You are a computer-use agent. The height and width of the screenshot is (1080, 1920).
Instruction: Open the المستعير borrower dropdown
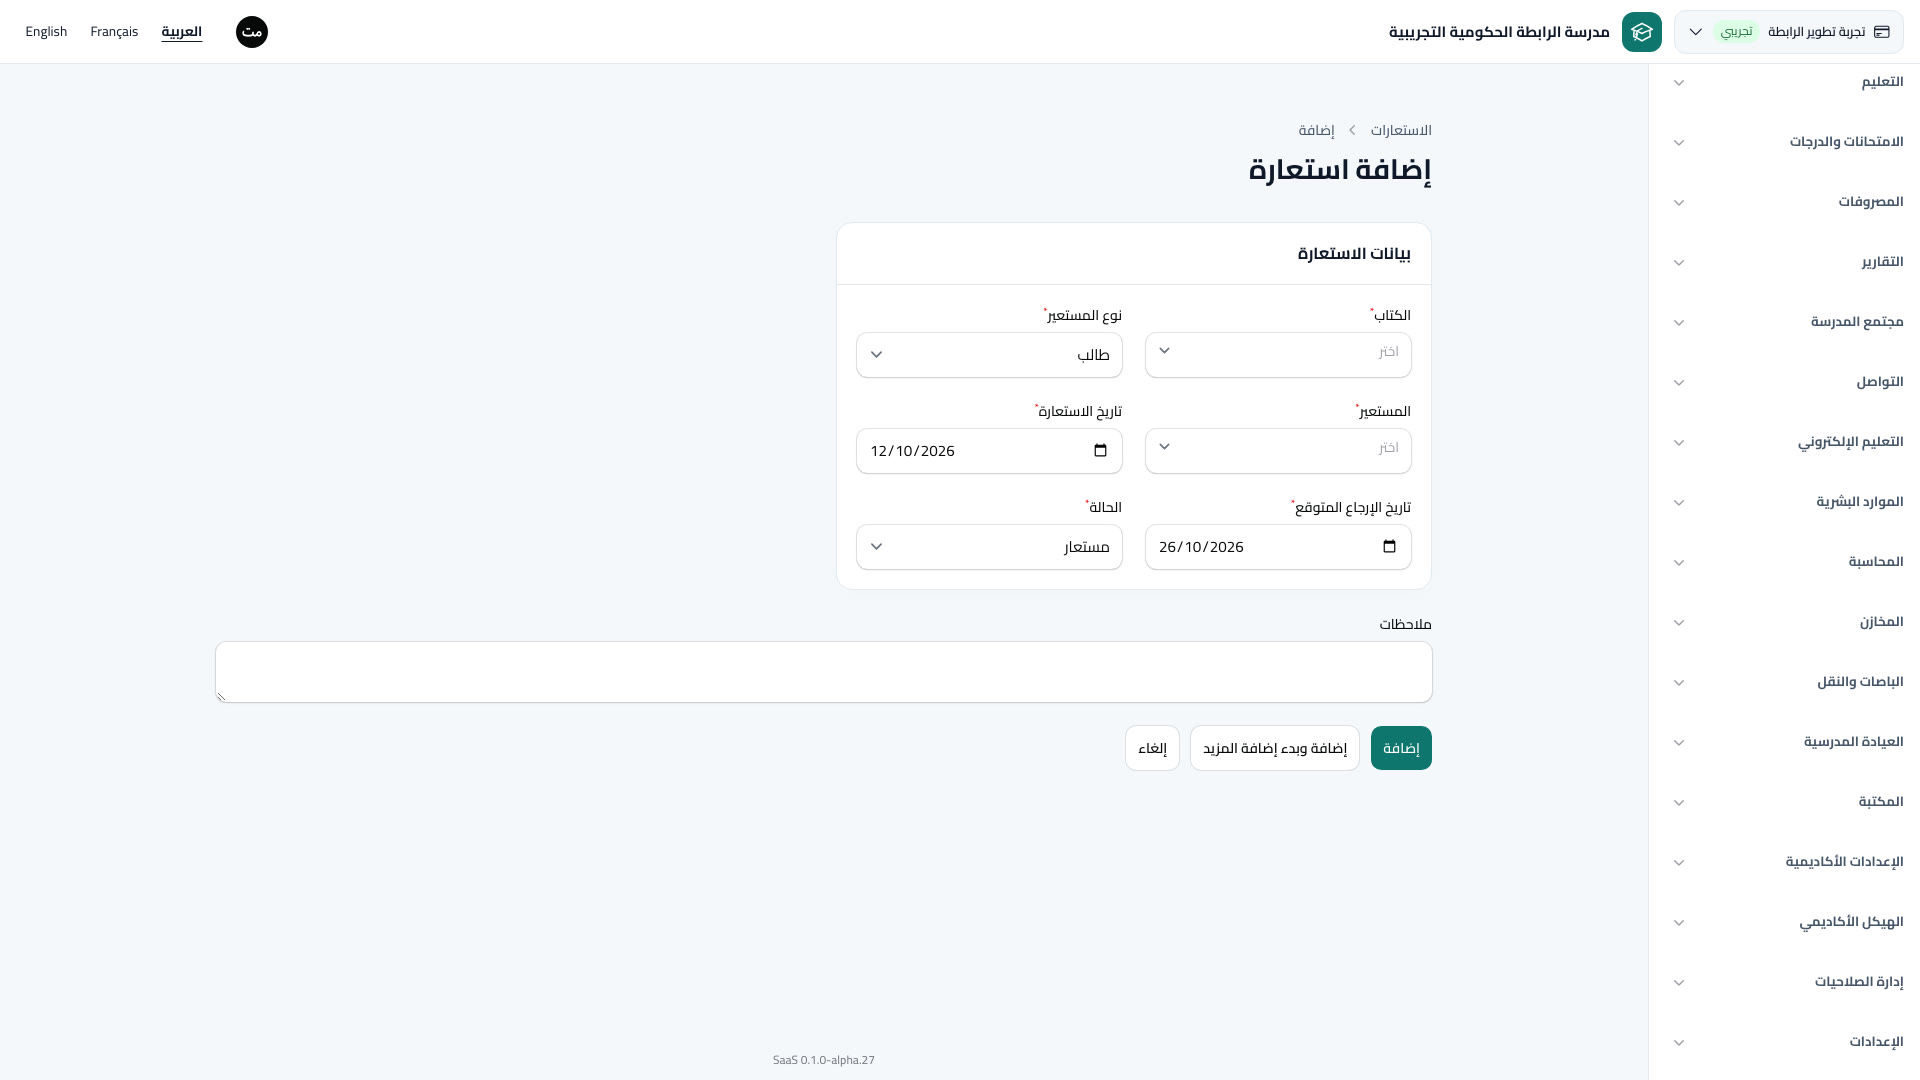pos(1278,451)
